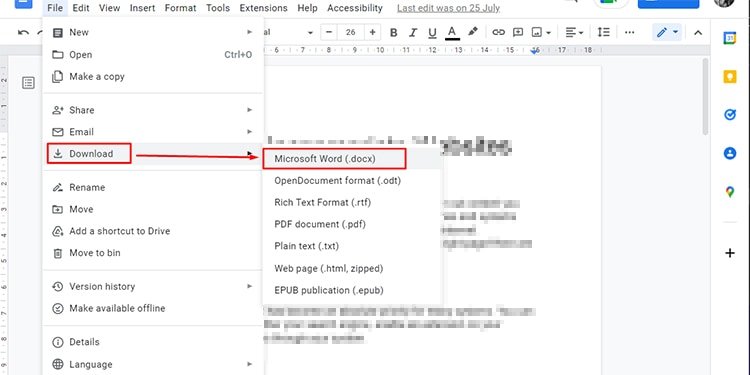750x375 pixels.
Task: Increase font size with plus button
Action: 372,32
